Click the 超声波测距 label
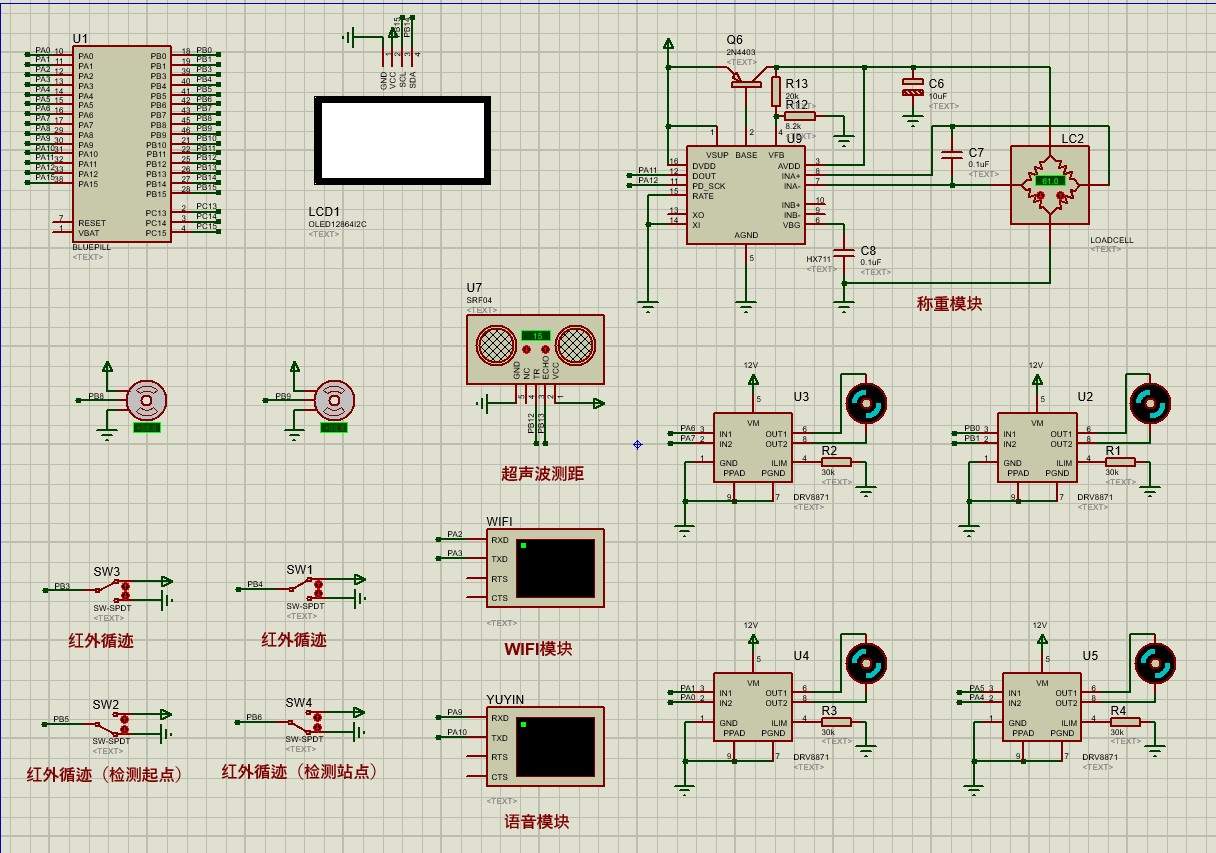Screen dimensions: 1216x853 click(543, 474)
